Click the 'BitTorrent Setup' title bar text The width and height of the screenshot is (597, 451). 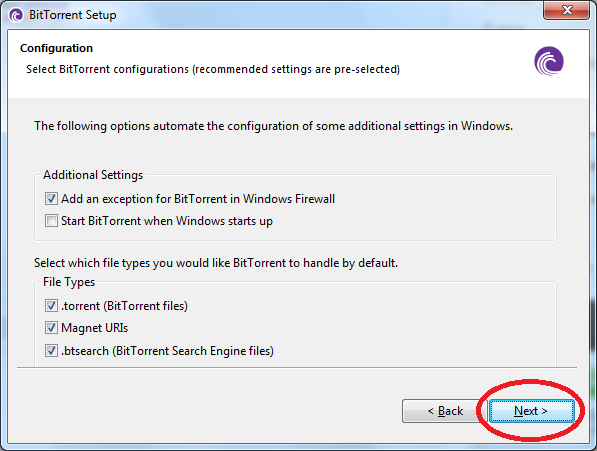click(x=73, y=15)
